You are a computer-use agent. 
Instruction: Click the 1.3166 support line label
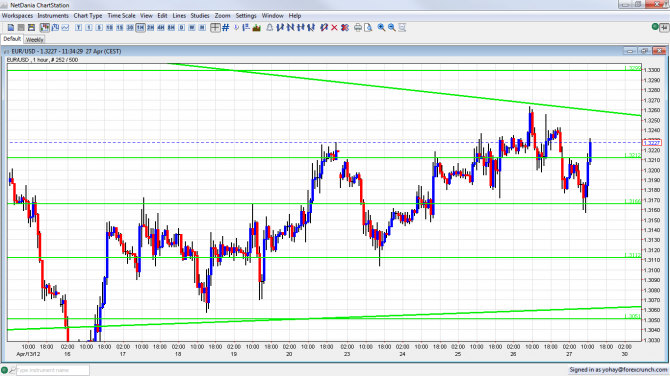coord(632,201)
